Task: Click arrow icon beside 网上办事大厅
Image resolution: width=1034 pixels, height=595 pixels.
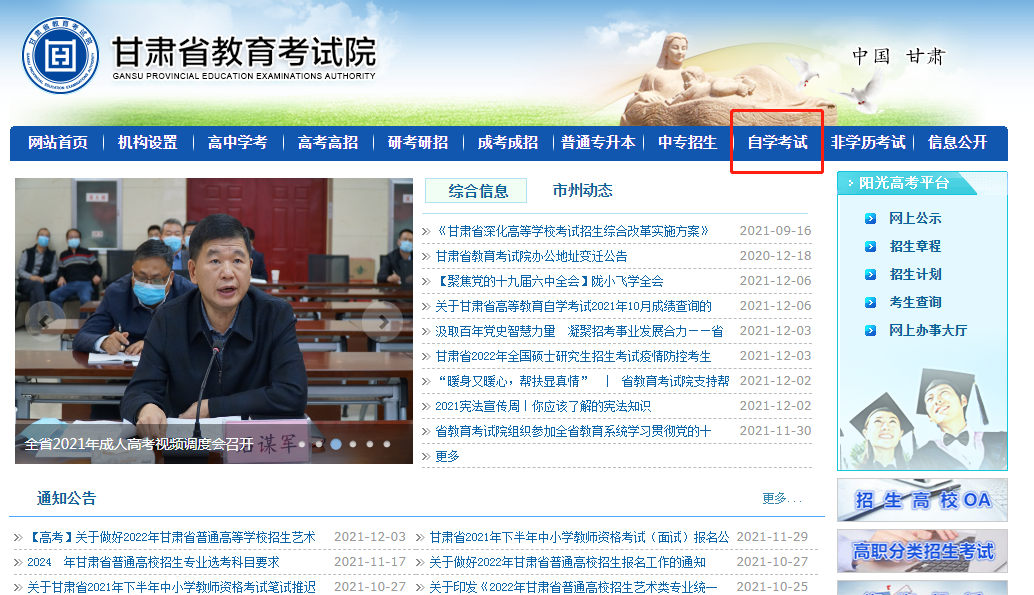Action: coord(870,330)
